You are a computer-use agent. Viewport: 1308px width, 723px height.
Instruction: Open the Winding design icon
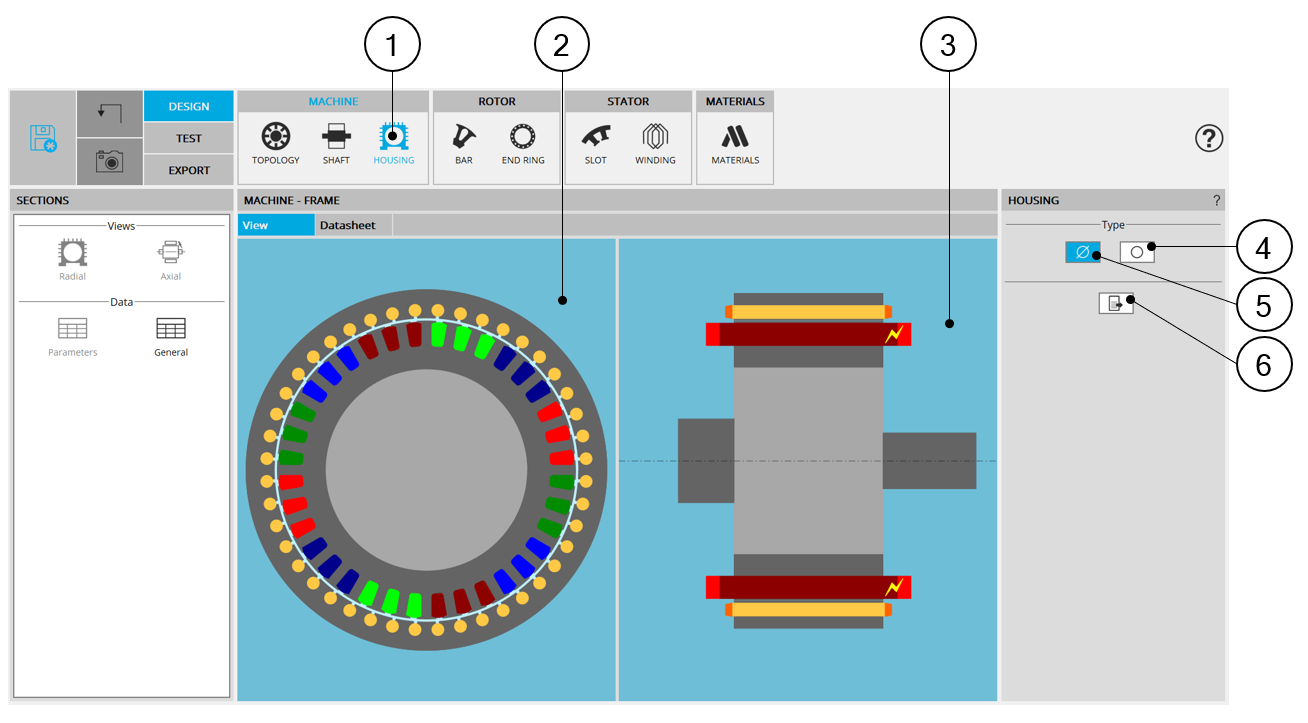point(655,144)
